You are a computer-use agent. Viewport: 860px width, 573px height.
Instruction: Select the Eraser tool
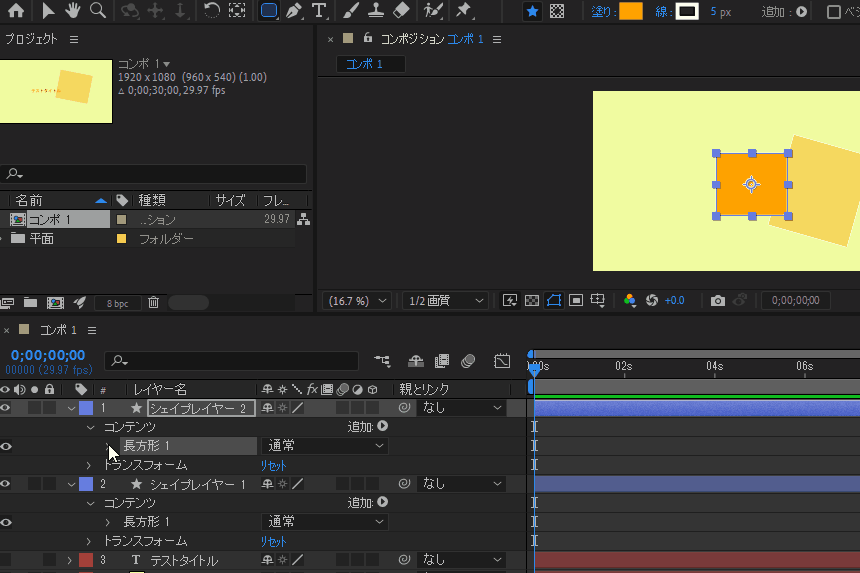coord(401,10)
